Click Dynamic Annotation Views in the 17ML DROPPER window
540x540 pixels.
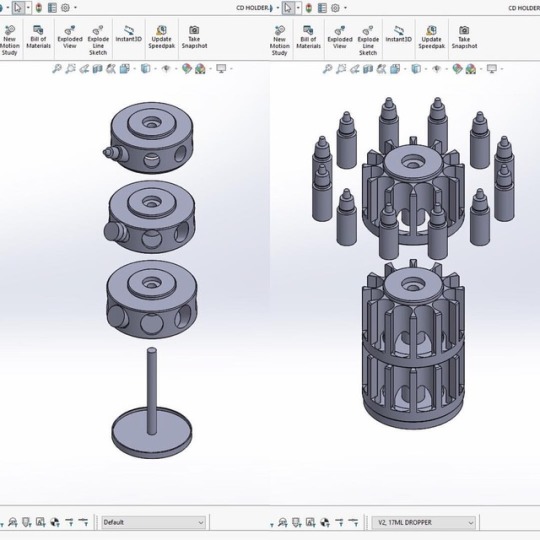[381, 69]
